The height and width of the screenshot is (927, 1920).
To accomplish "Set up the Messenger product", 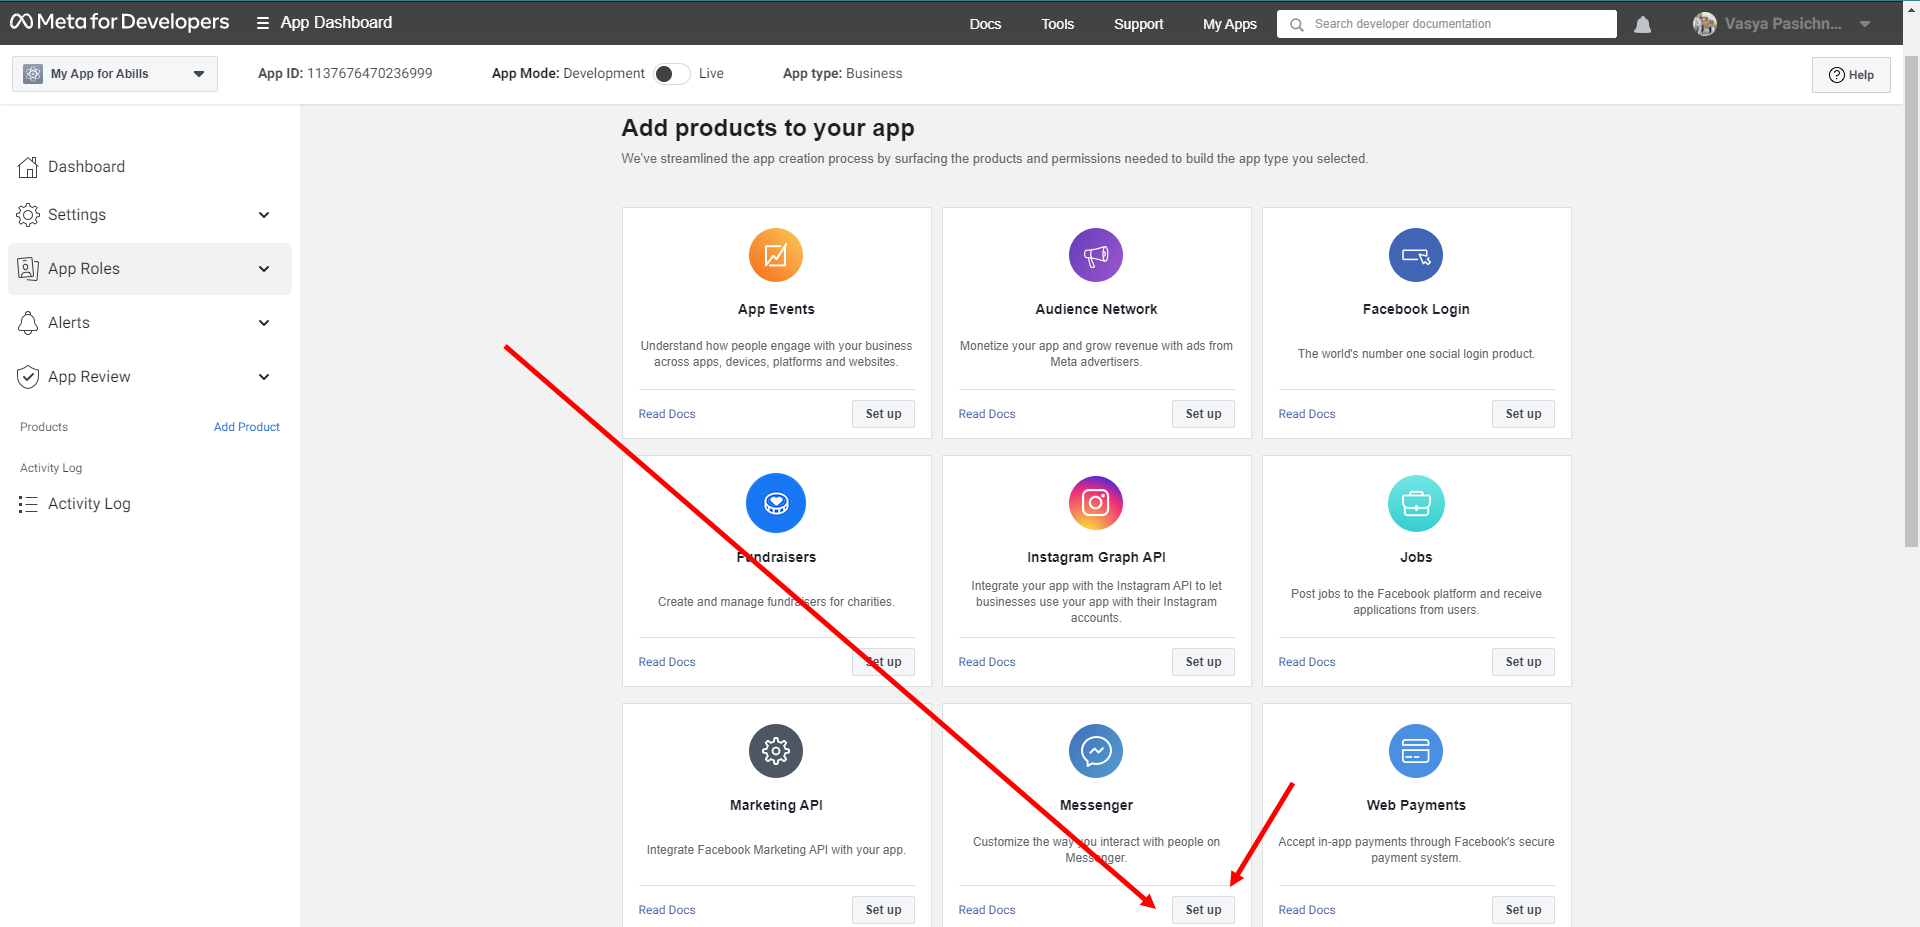I will tap(1202, 910).
